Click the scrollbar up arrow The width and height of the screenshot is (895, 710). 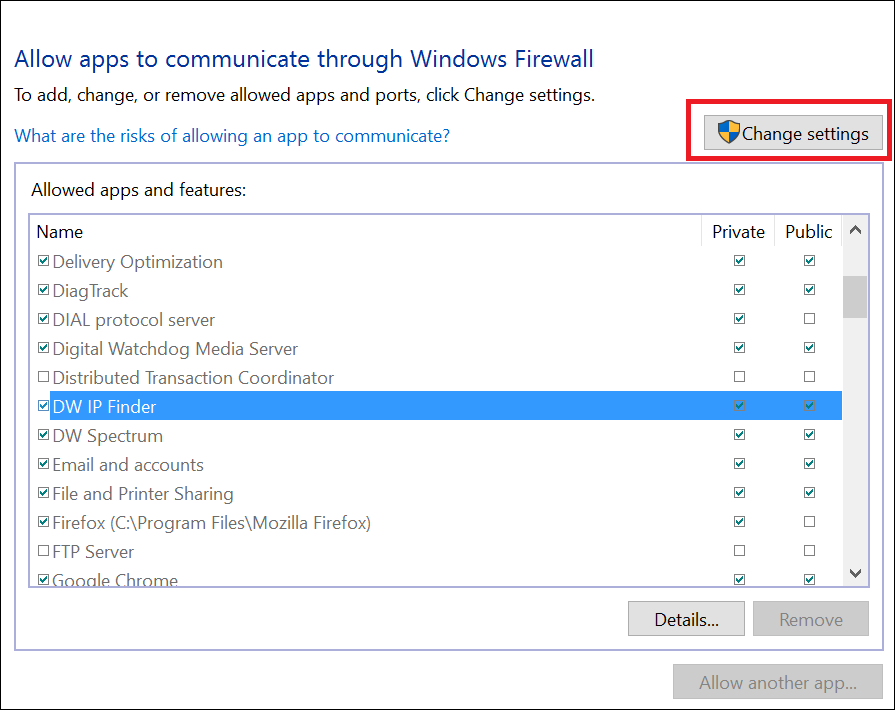coord(855,230)
